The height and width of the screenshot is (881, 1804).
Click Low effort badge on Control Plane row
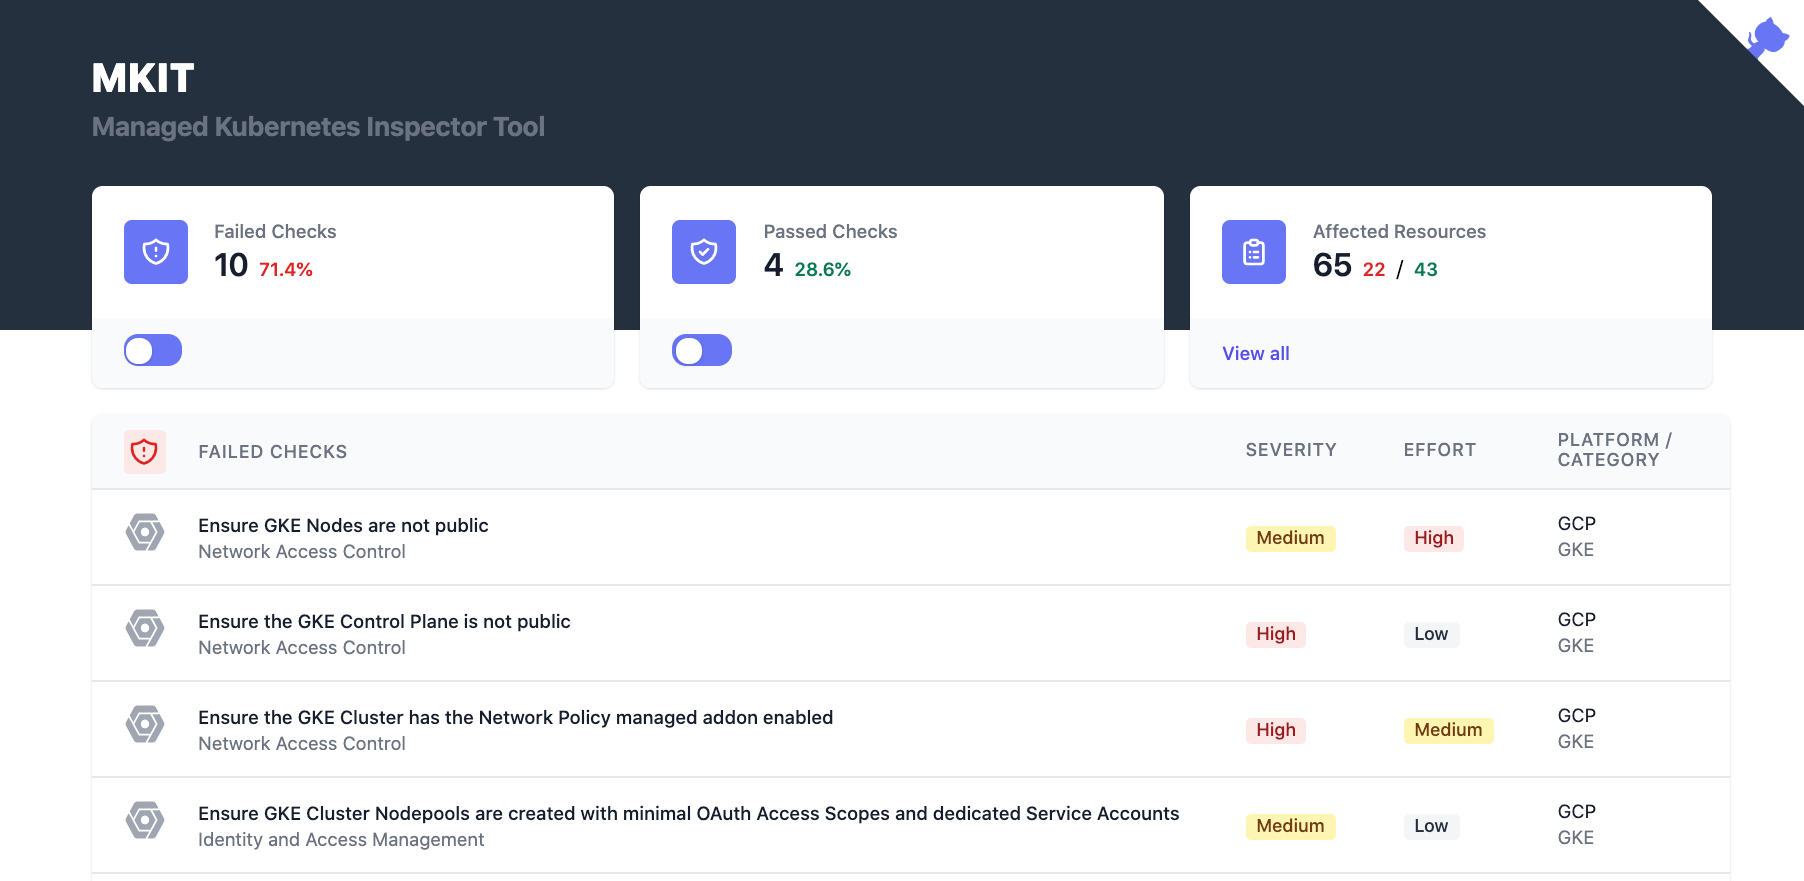[x=1431, y=634]
